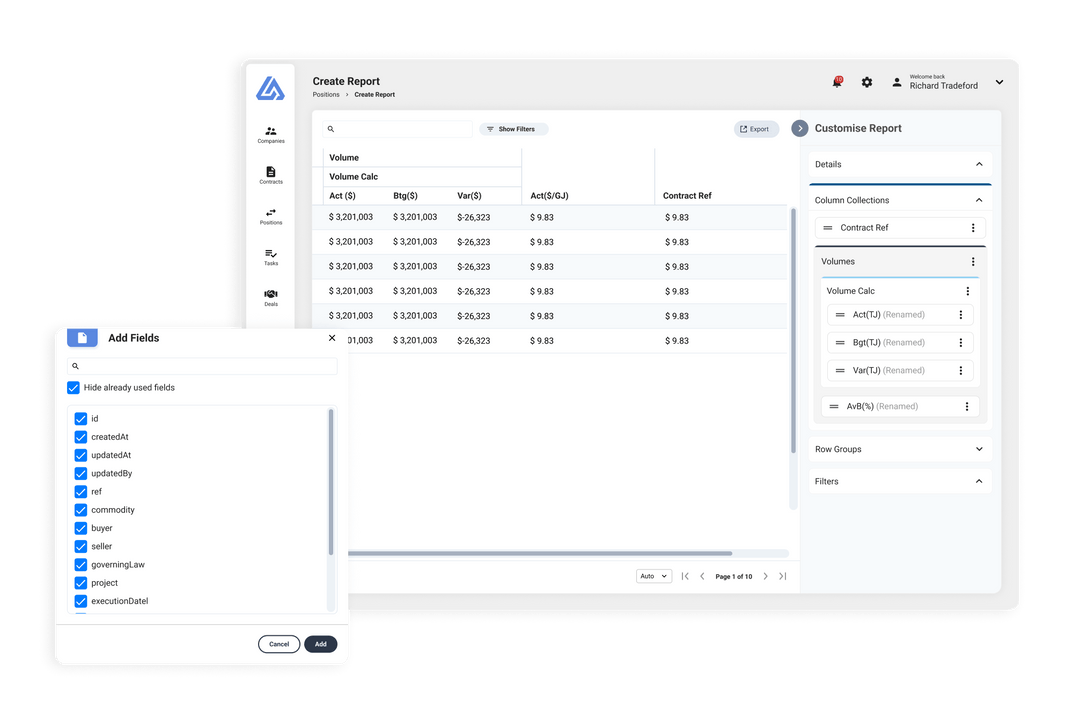
Task: Toggle Hide already used fields checkbox
Action: 74,388
